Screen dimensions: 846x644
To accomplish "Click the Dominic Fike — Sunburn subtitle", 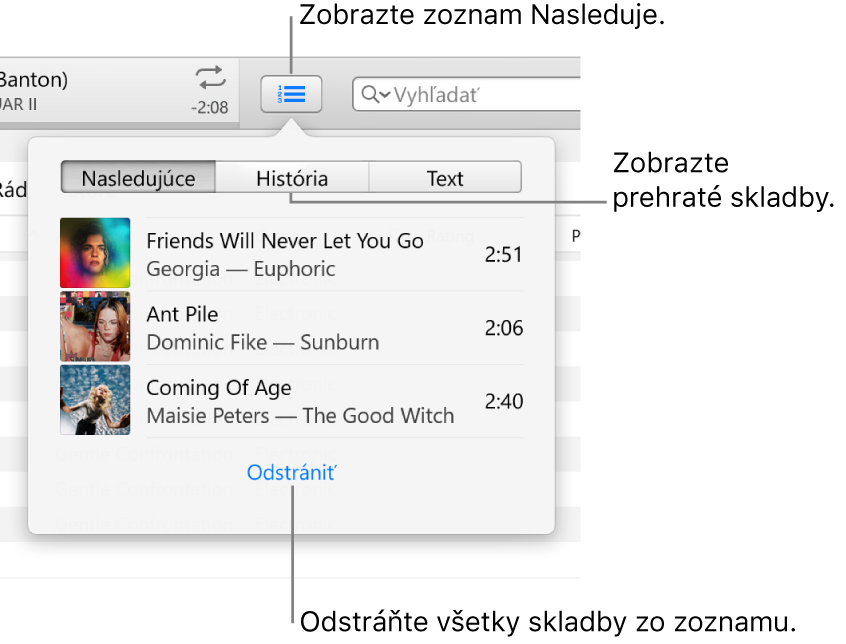I will [x=263, y=342].
